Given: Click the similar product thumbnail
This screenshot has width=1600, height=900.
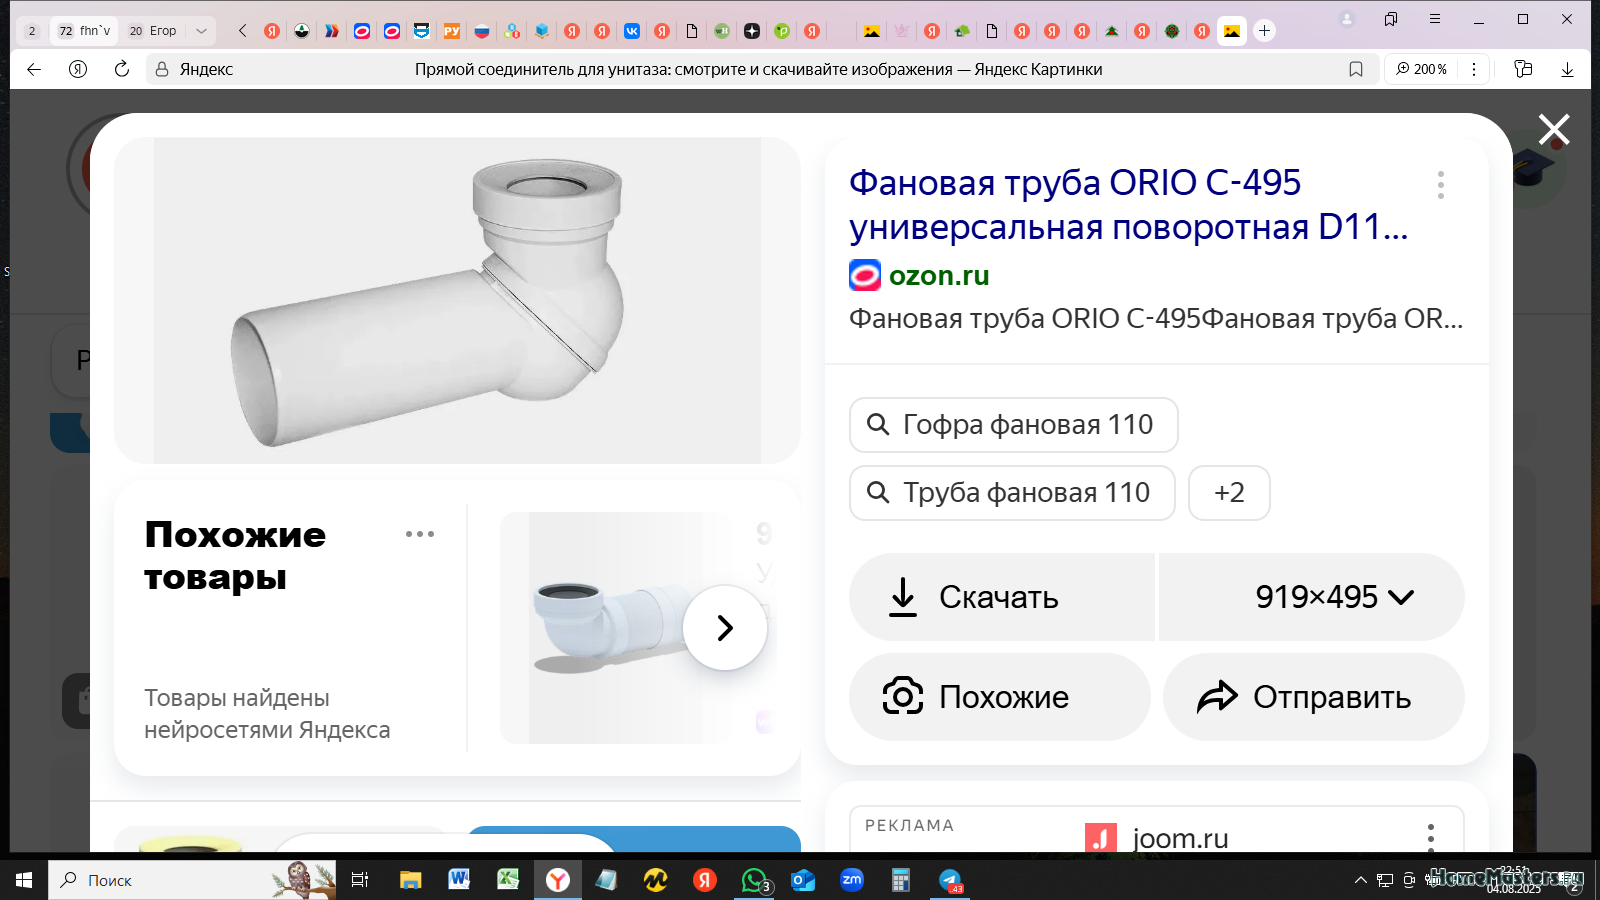Looking at the screenshot, I should tap(610, 628).
